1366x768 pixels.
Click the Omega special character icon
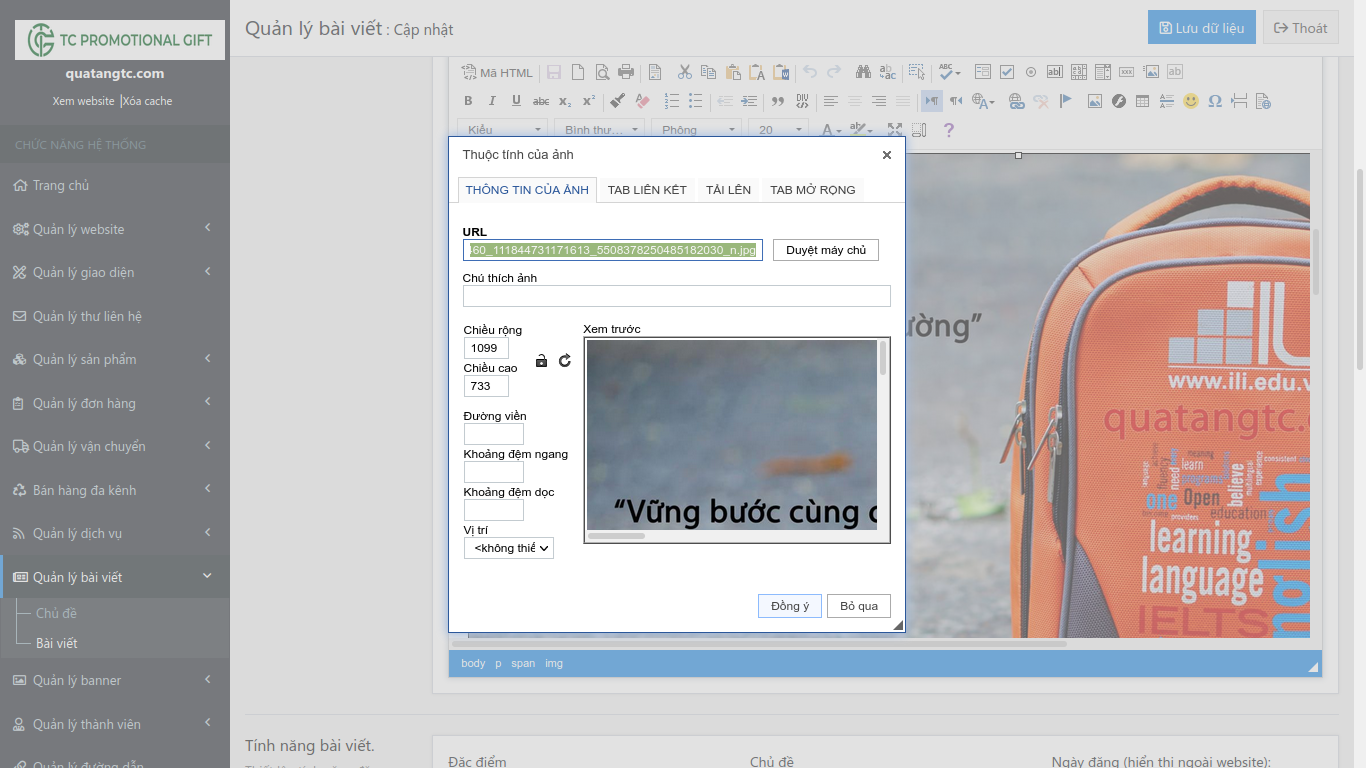click(x=1215, y=101)
